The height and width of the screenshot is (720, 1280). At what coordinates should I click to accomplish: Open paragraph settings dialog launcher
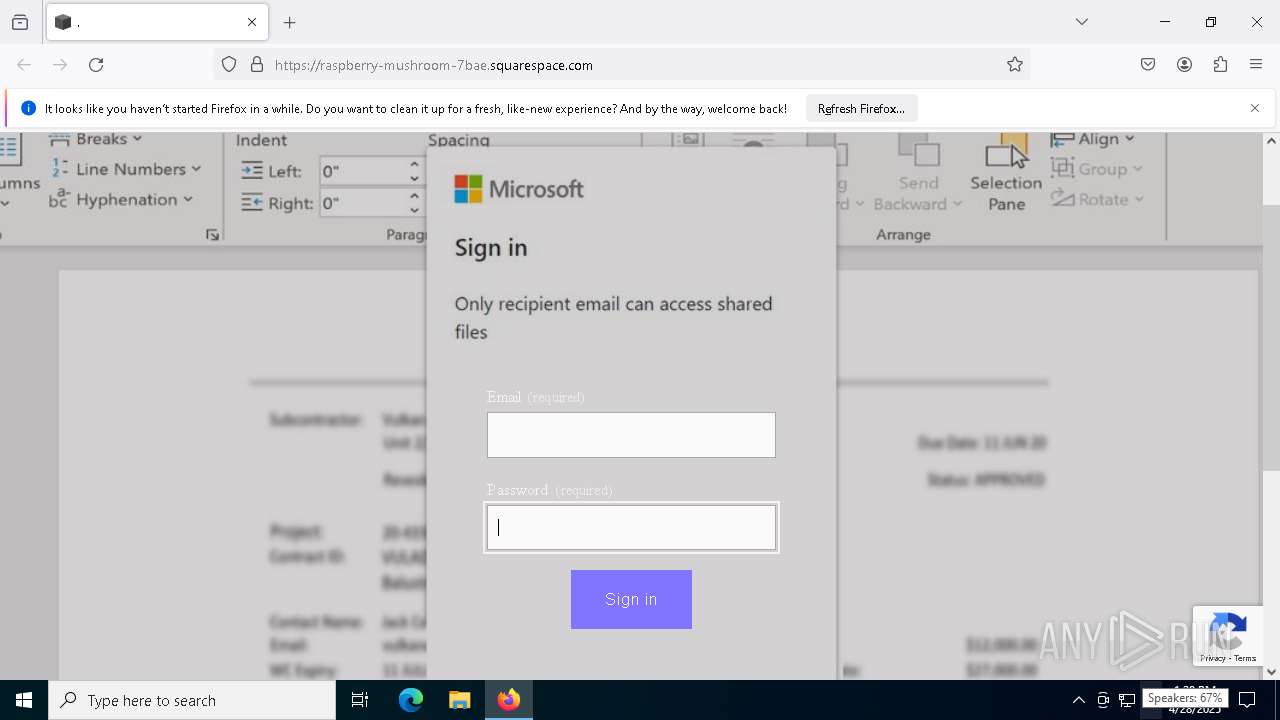click(x=212, y=234)
